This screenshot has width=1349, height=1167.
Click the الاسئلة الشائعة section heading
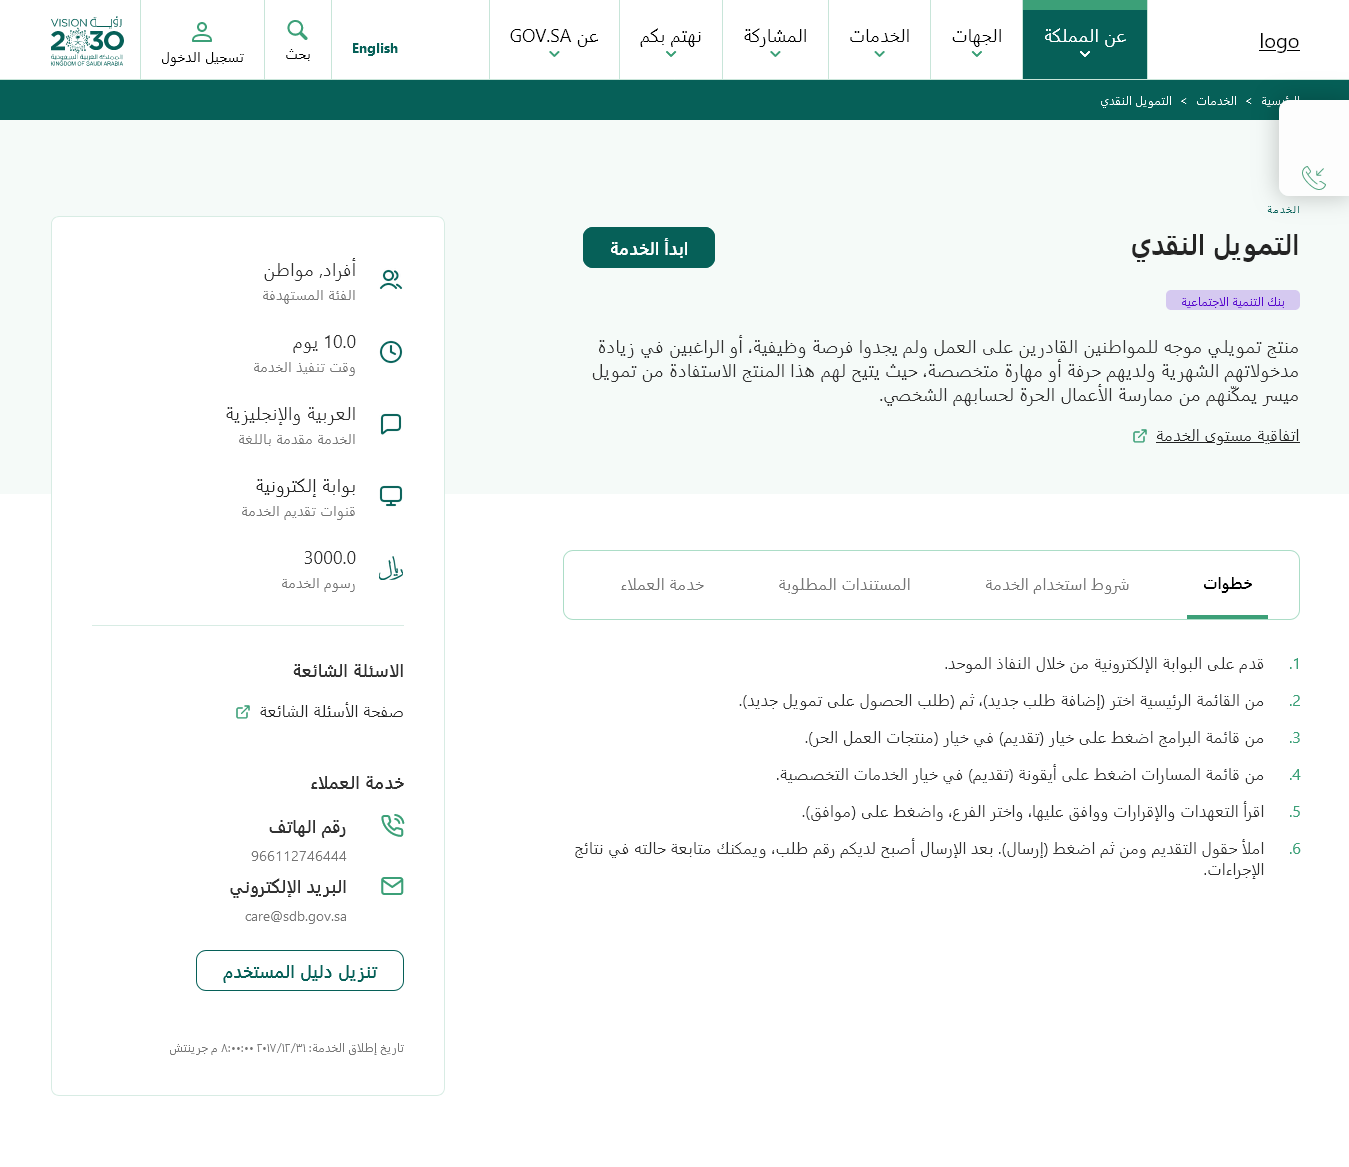(348, 671)
